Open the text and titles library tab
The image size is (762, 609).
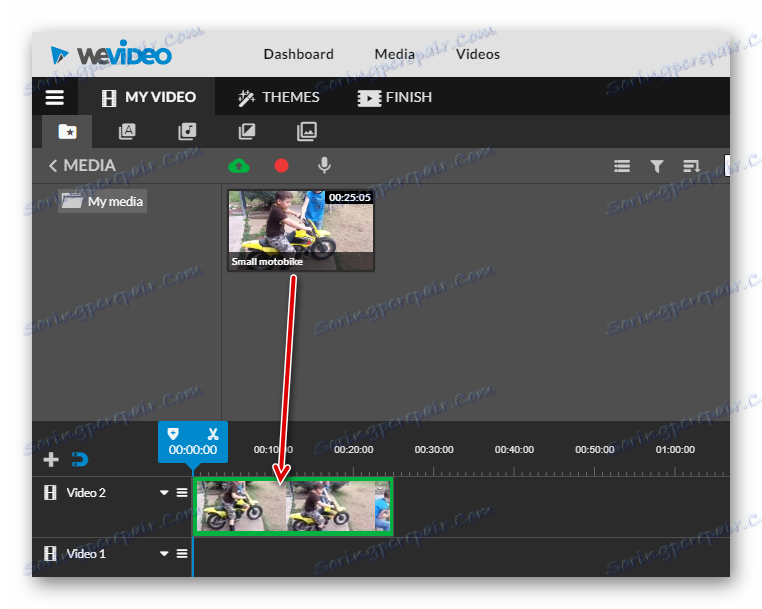[127, 131]
